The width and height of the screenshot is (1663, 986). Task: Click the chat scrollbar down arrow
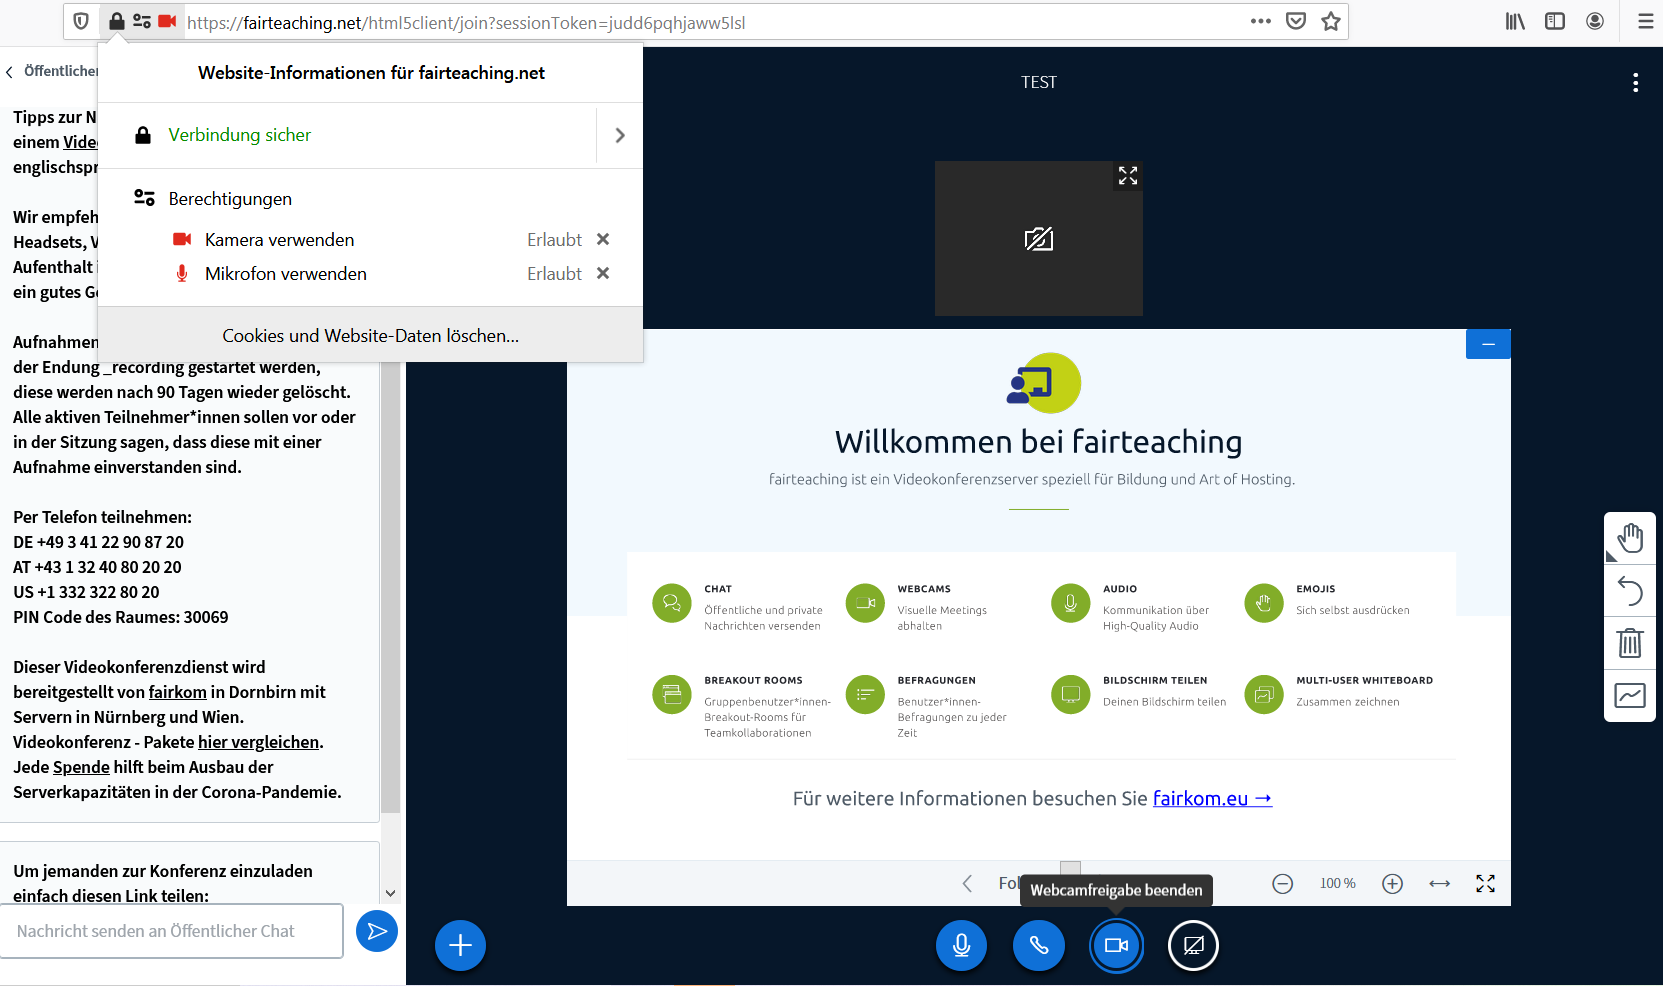[x=391, y=893]
